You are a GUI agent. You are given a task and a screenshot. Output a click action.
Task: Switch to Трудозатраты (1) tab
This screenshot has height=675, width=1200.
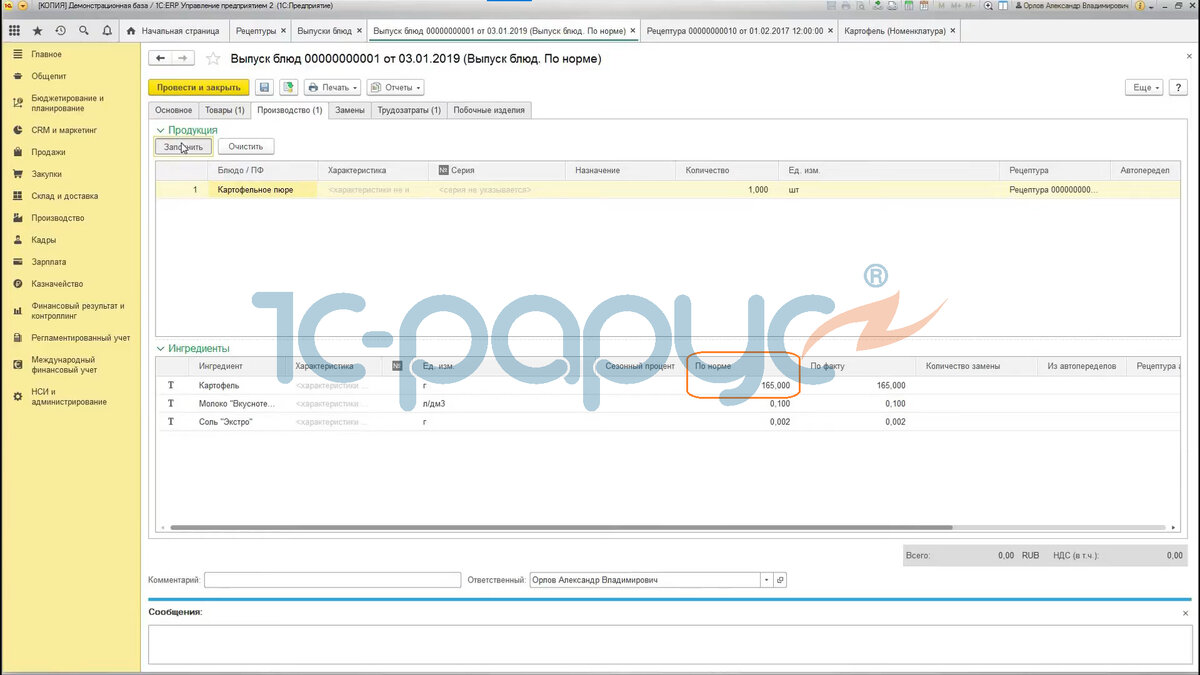coord(409,110)
